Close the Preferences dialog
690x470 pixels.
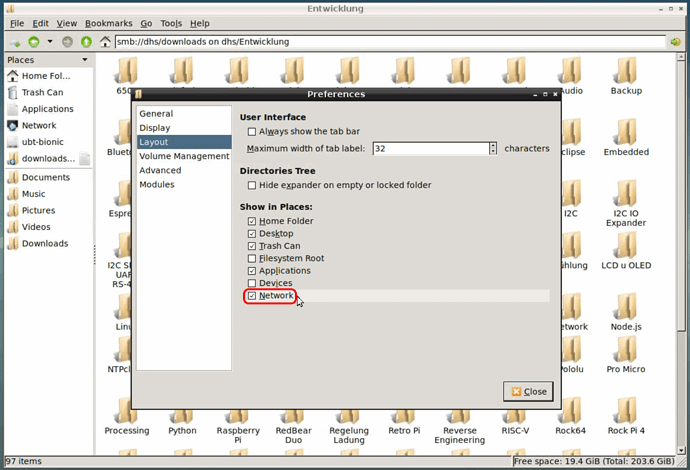(x=529, y=391)
